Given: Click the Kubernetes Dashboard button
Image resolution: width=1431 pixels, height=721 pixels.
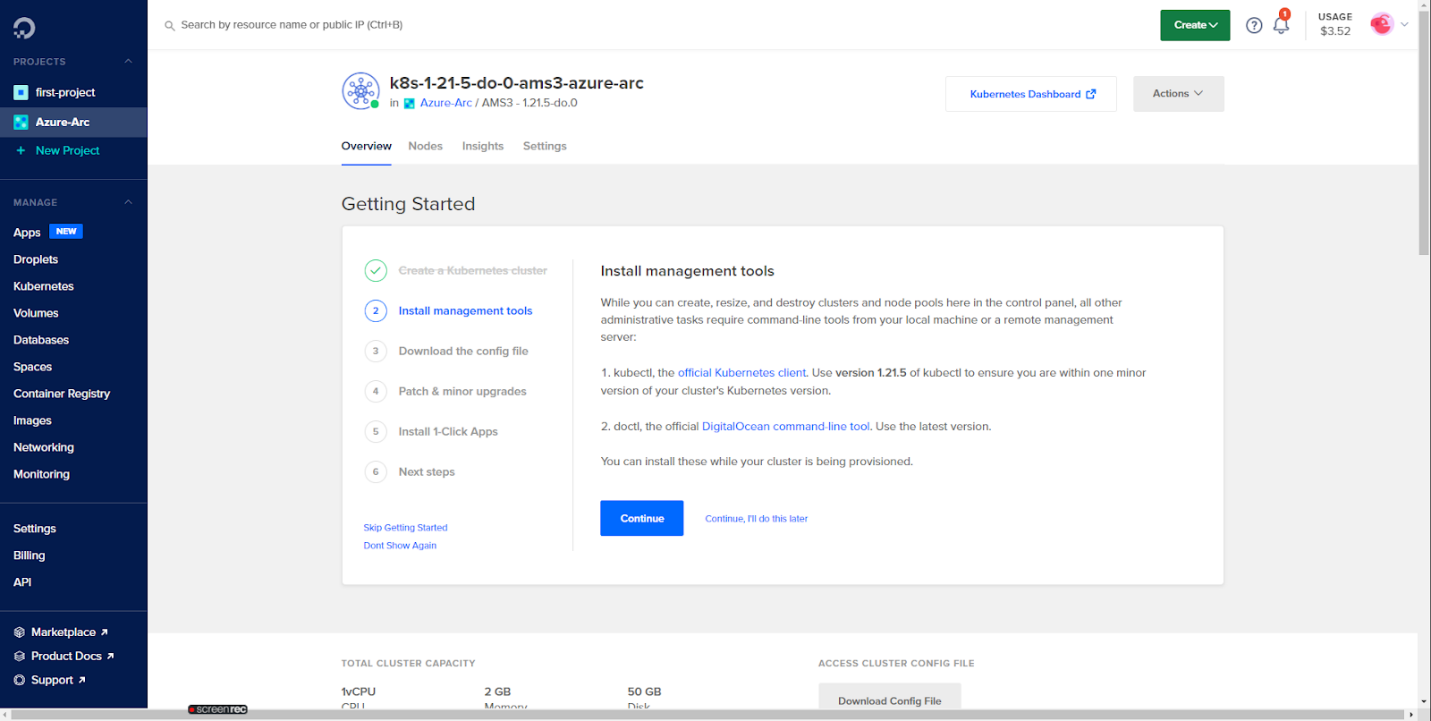Looking at the screenshot, I should point(1031,94).
